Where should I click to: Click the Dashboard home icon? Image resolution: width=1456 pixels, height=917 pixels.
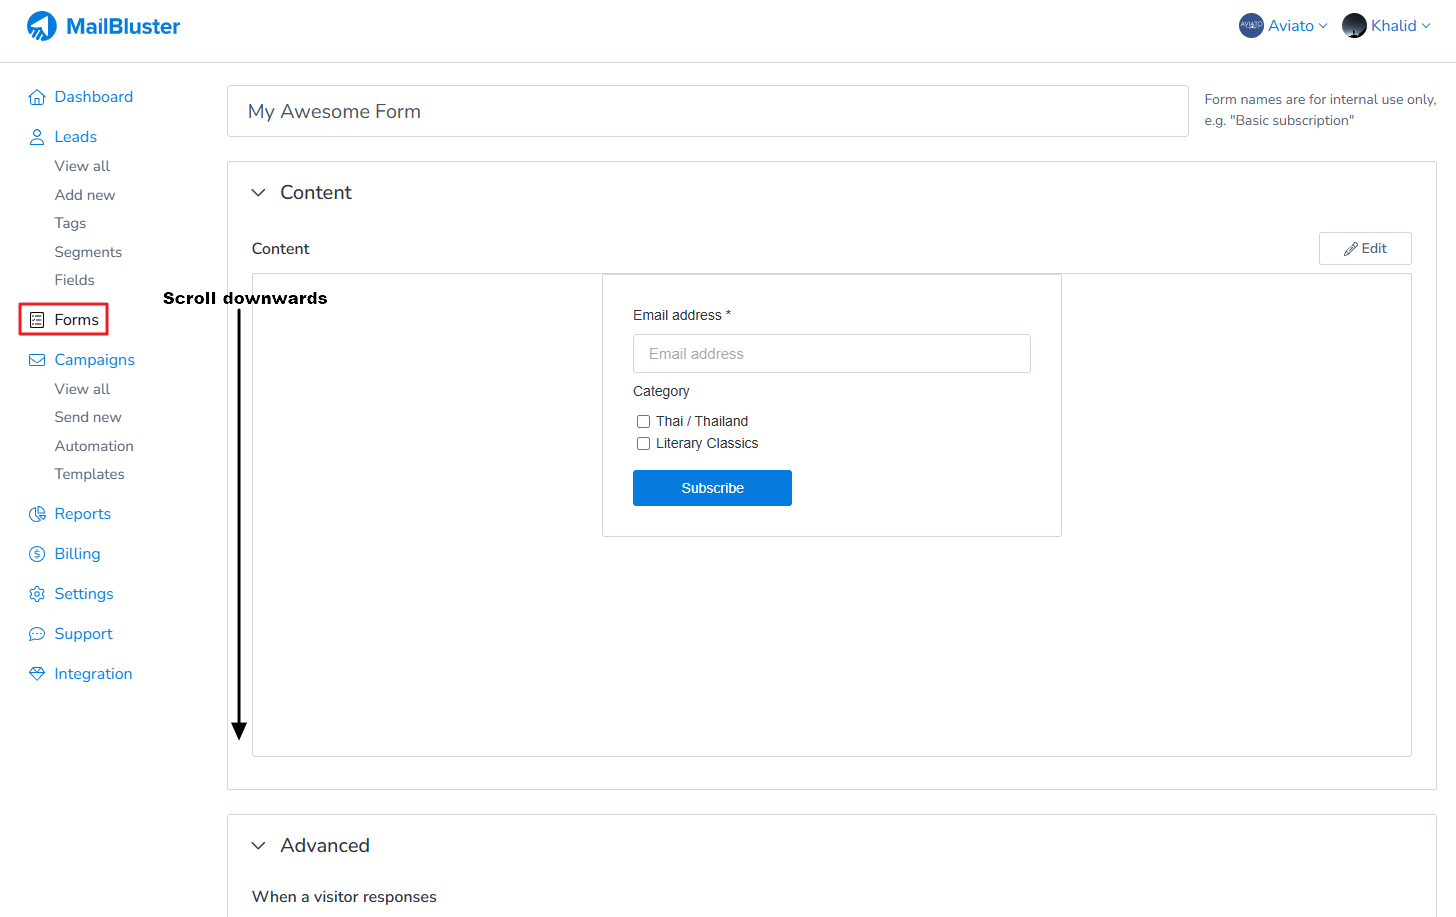click(x=37, y=97)
